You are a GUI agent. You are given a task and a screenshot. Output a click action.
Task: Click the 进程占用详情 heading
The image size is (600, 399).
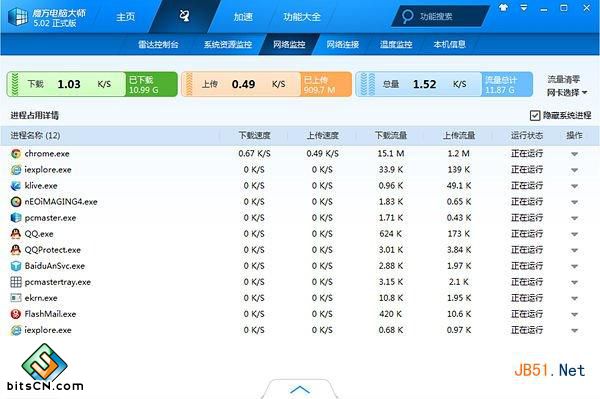(x=34, y=116)
